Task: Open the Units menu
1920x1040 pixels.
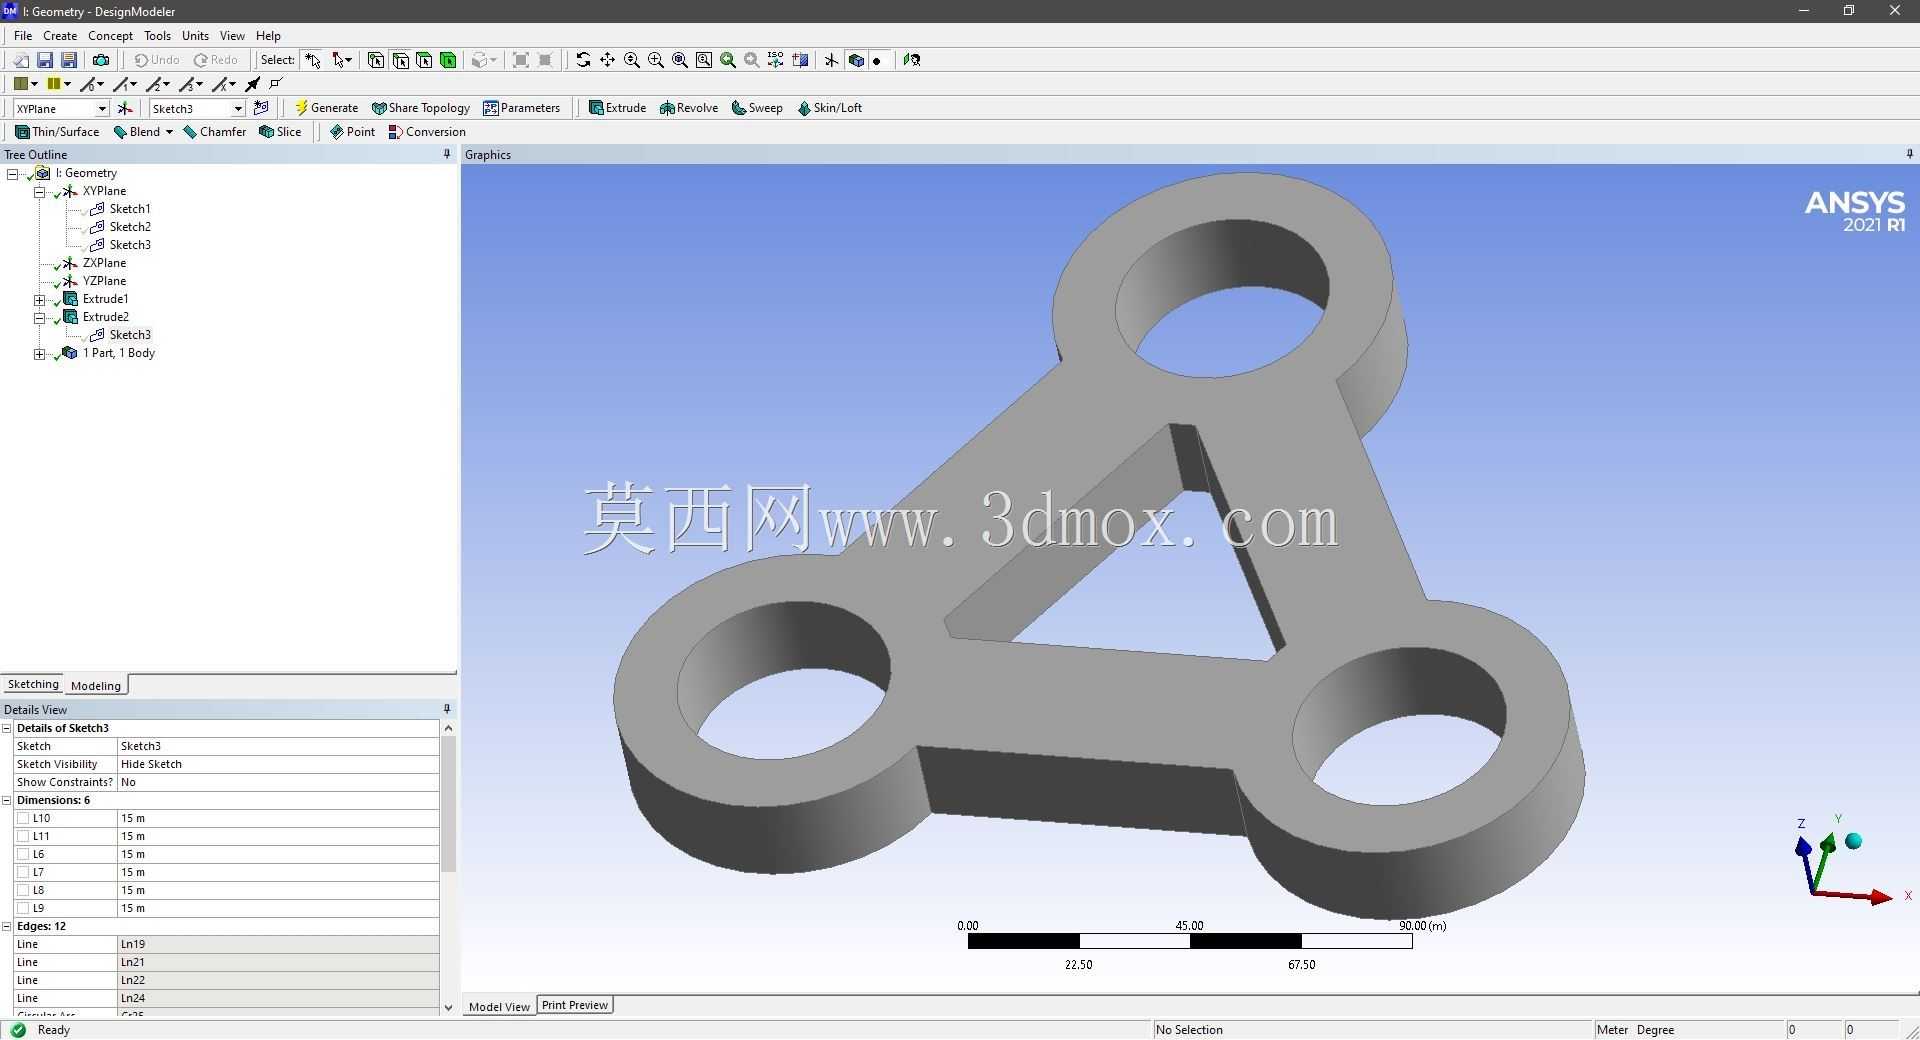Action: pyautogui.click(x=195, y=35)
